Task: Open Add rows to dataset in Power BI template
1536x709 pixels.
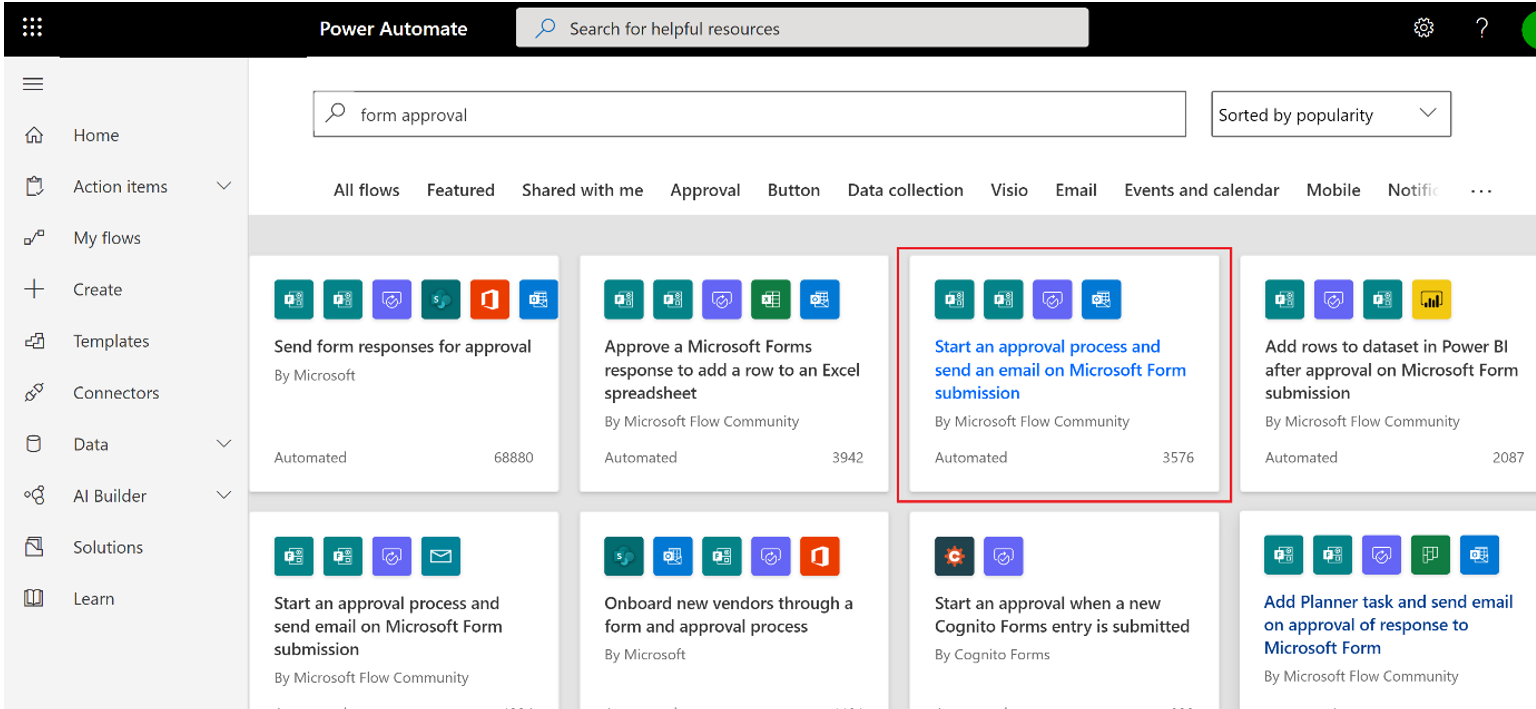Action: point(1391,370)
